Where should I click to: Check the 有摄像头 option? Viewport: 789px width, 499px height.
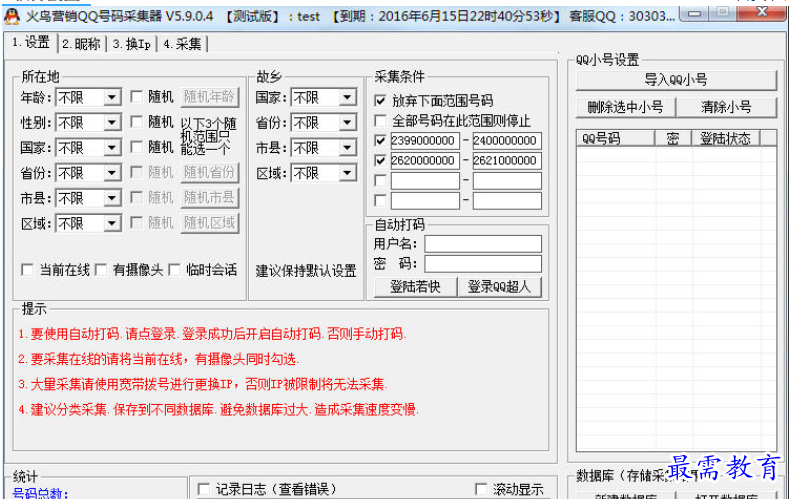tap(101, 270)
